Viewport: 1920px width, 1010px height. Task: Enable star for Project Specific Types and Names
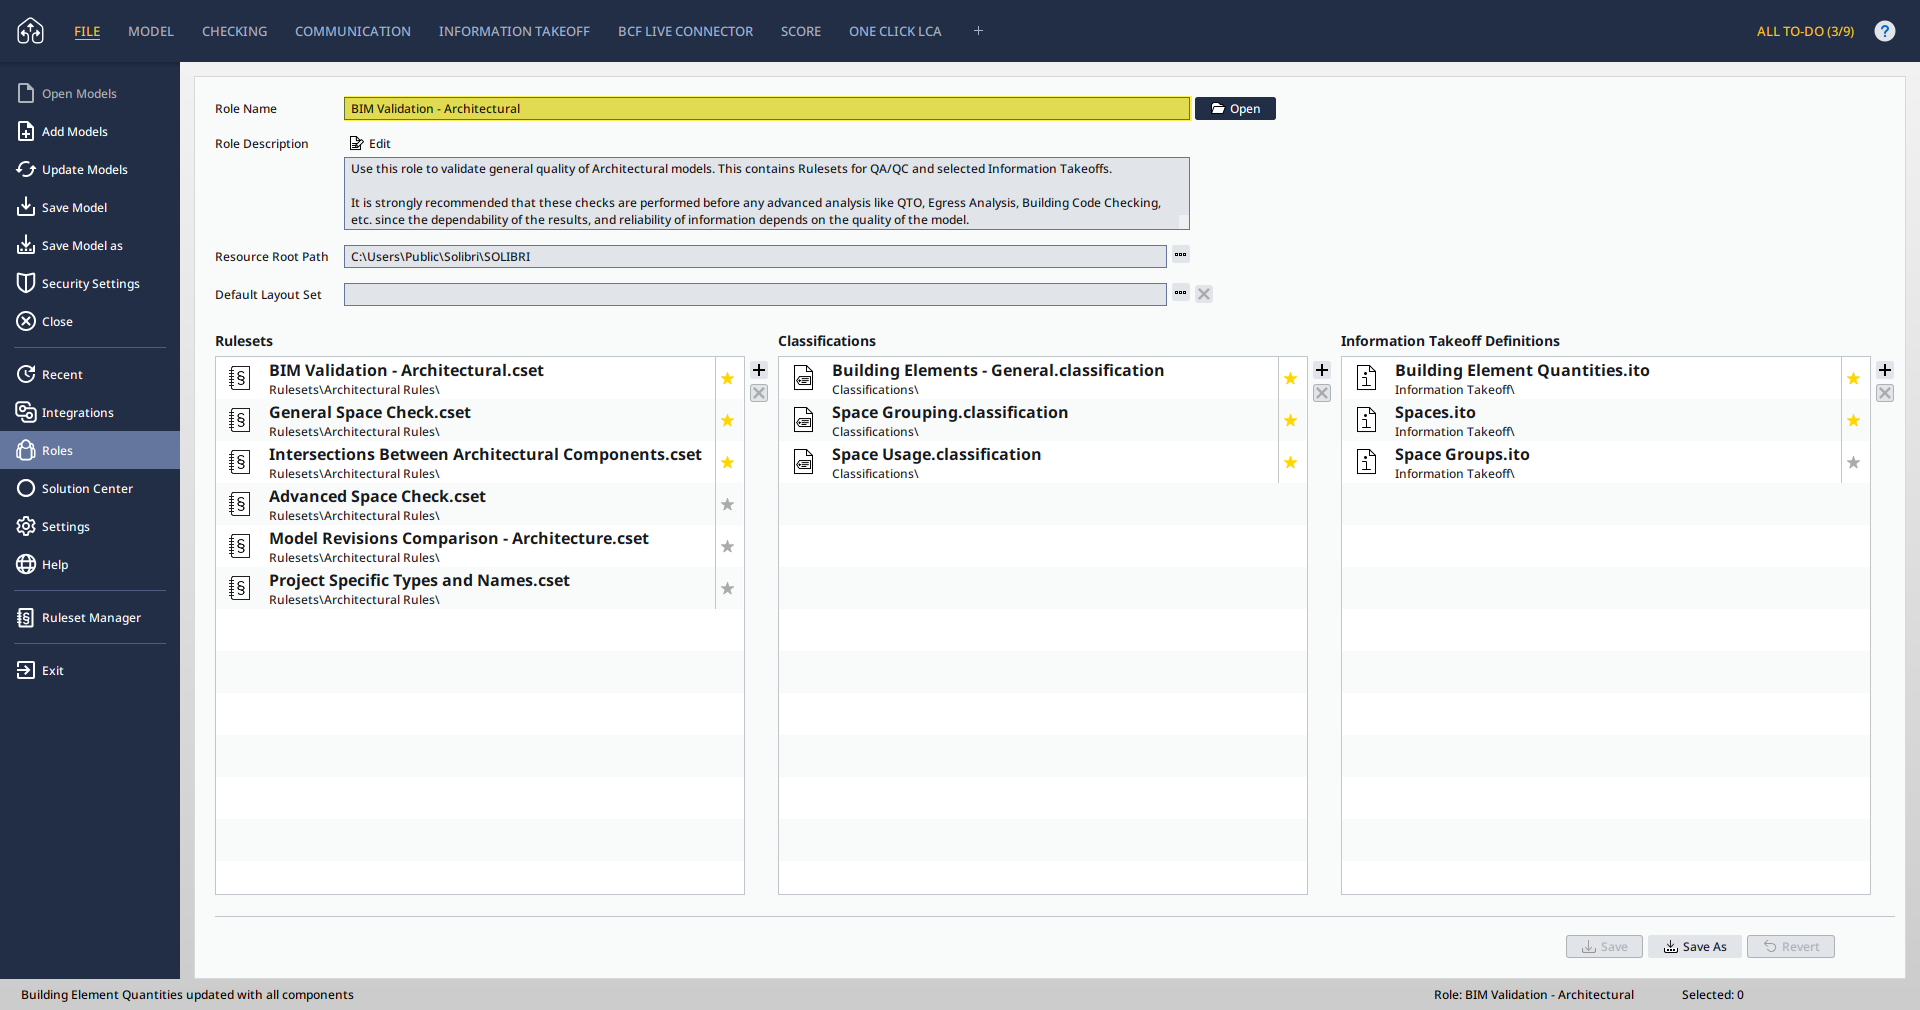click(x=728, y=588)
